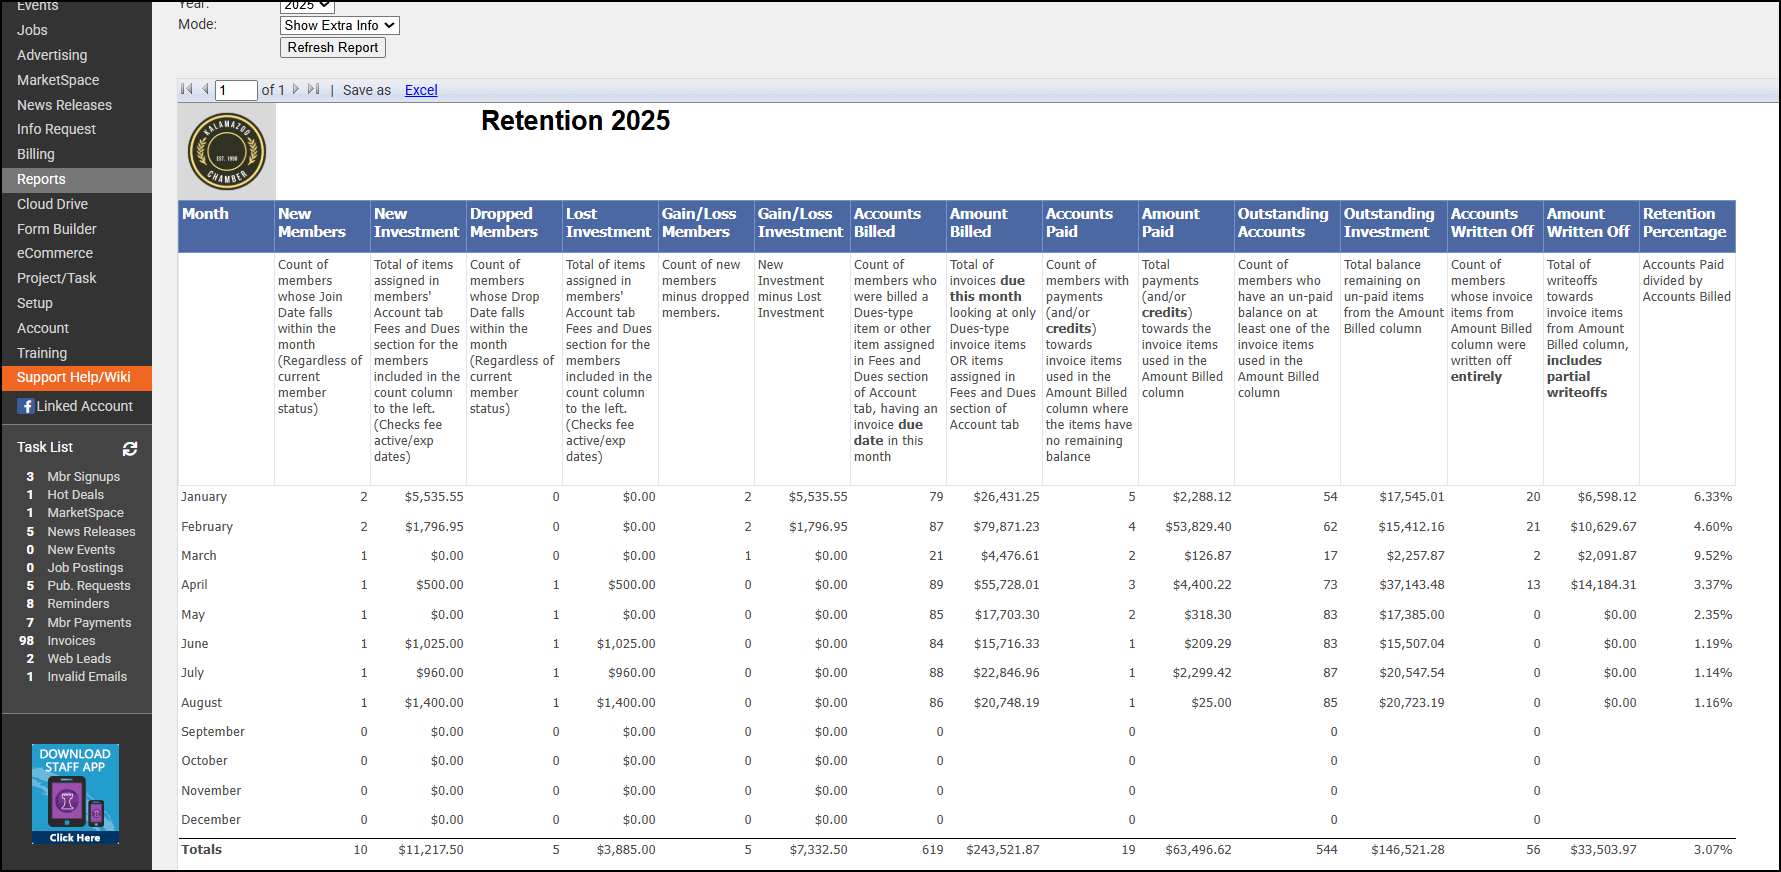Open Invoices in the Task List

(71, 641)
